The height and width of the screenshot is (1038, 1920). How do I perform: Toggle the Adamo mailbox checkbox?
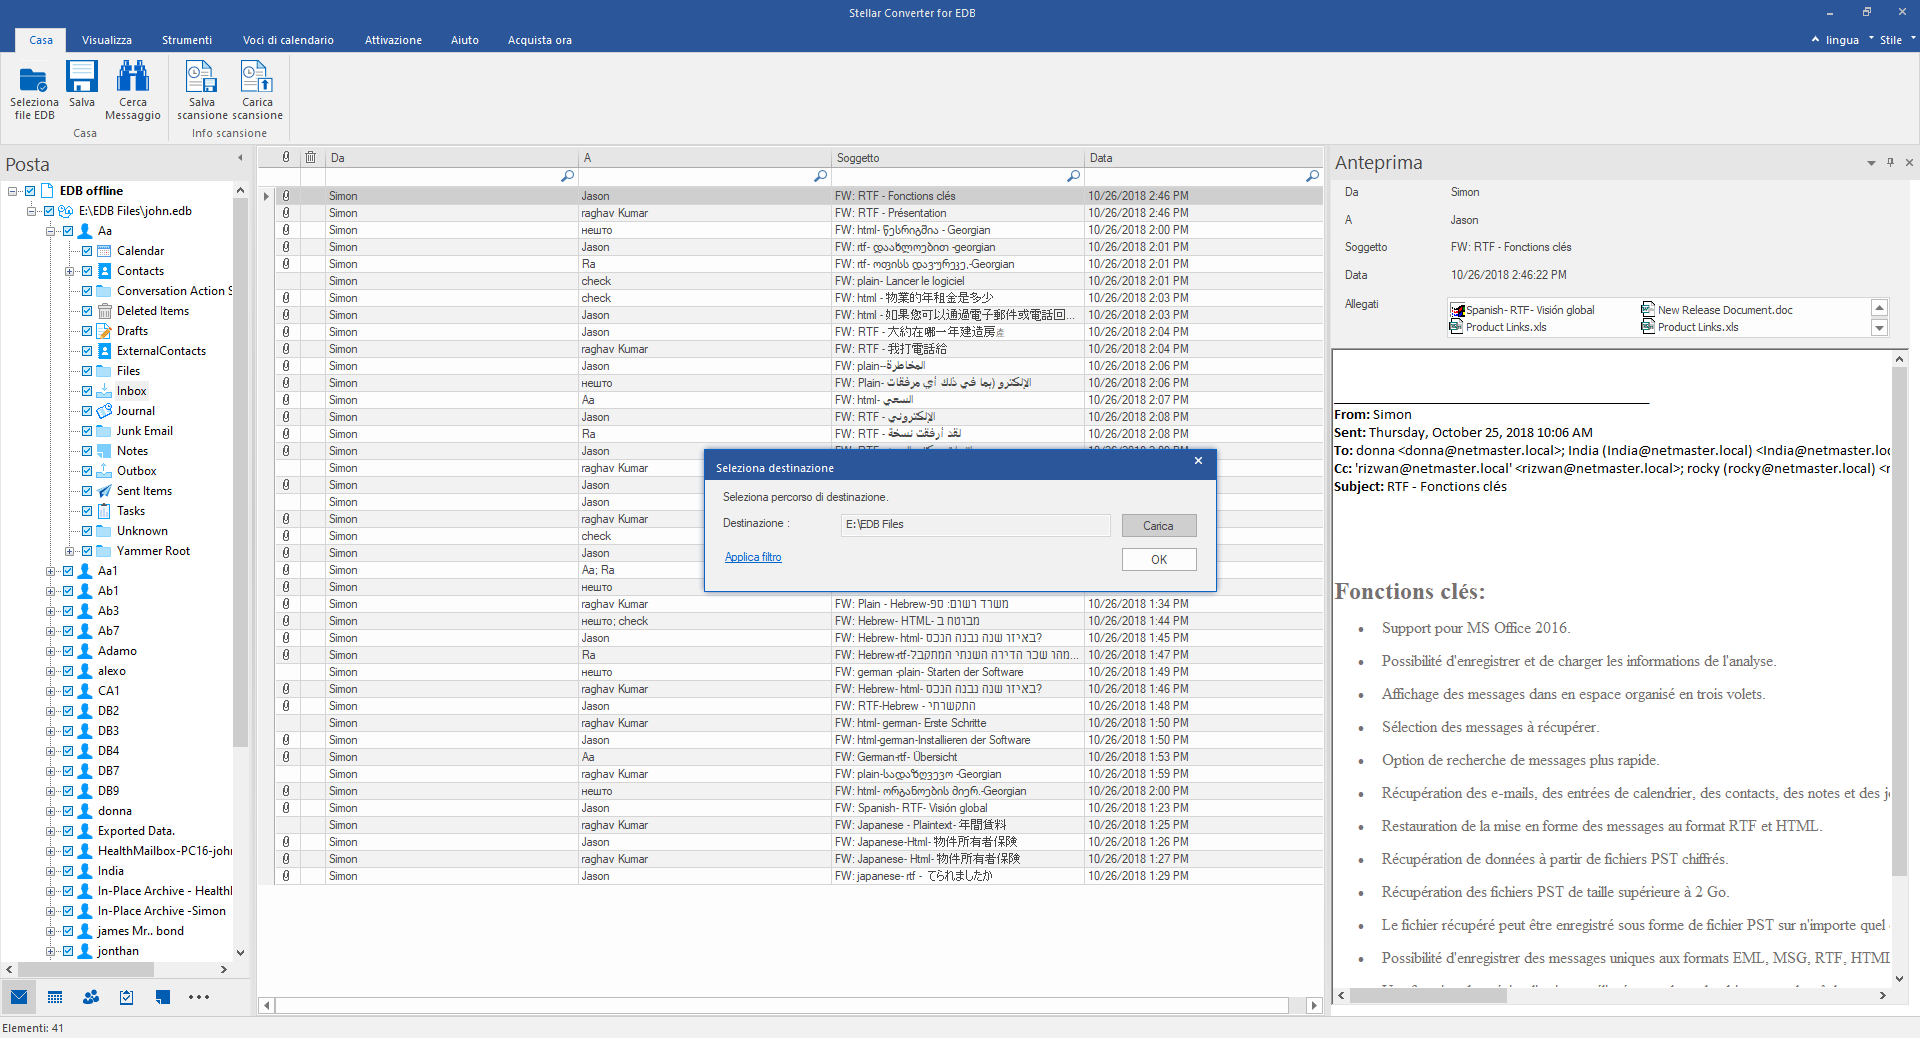click(x=68, y=651)
